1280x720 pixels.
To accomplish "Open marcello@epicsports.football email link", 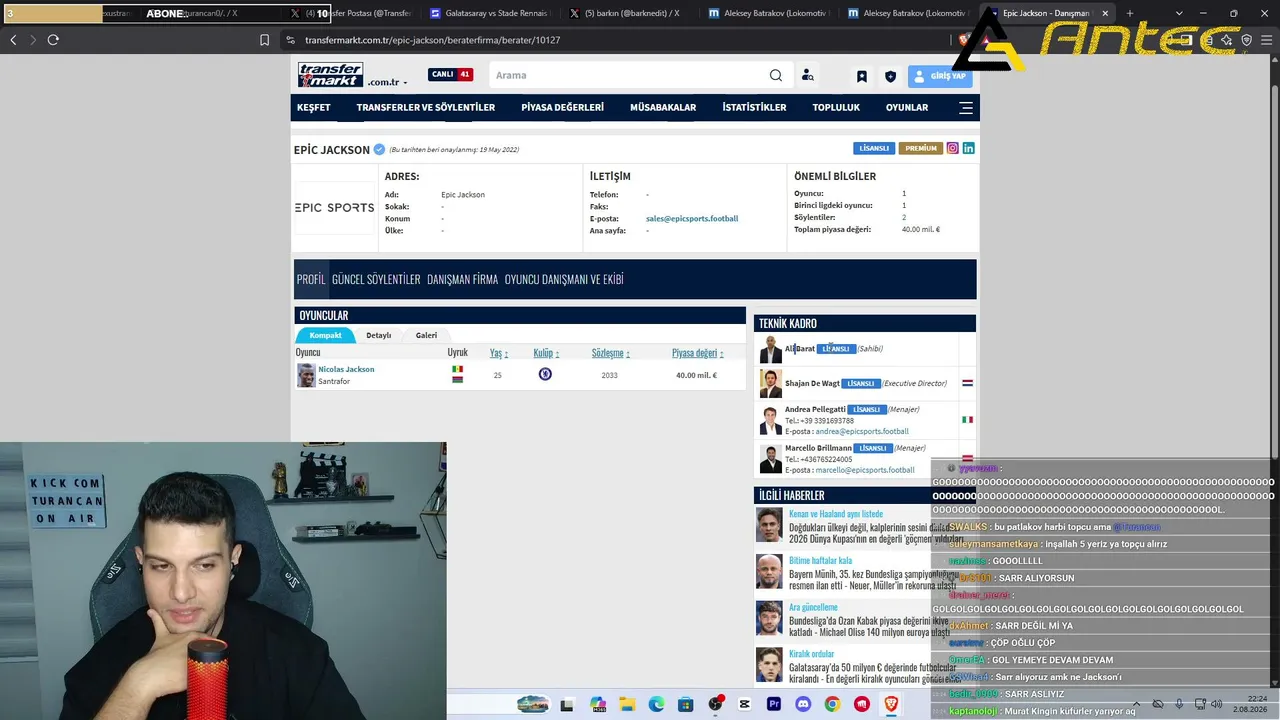I will coord(865,470).
